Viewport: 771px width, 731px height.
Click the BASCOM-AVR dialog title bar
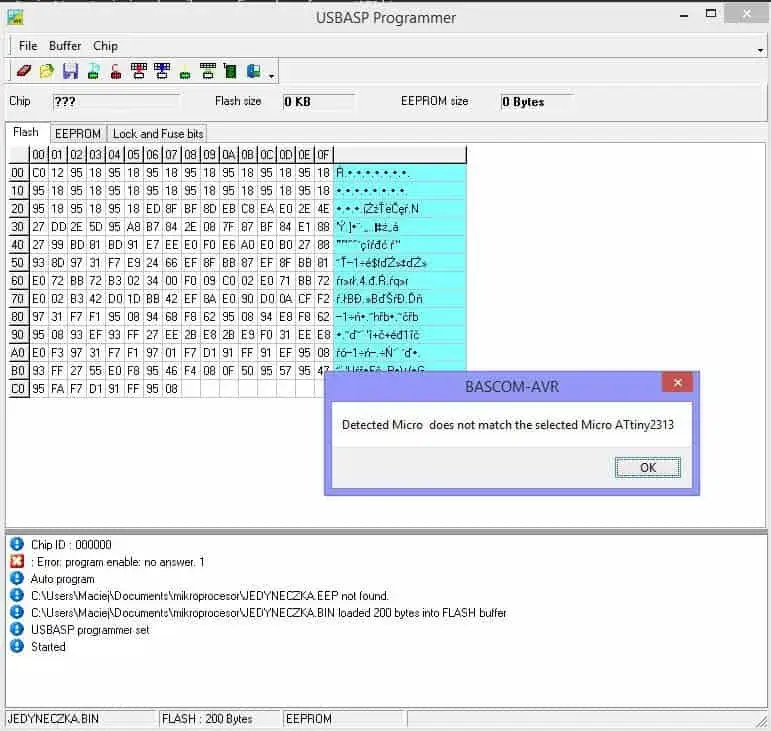pos(512,386)
